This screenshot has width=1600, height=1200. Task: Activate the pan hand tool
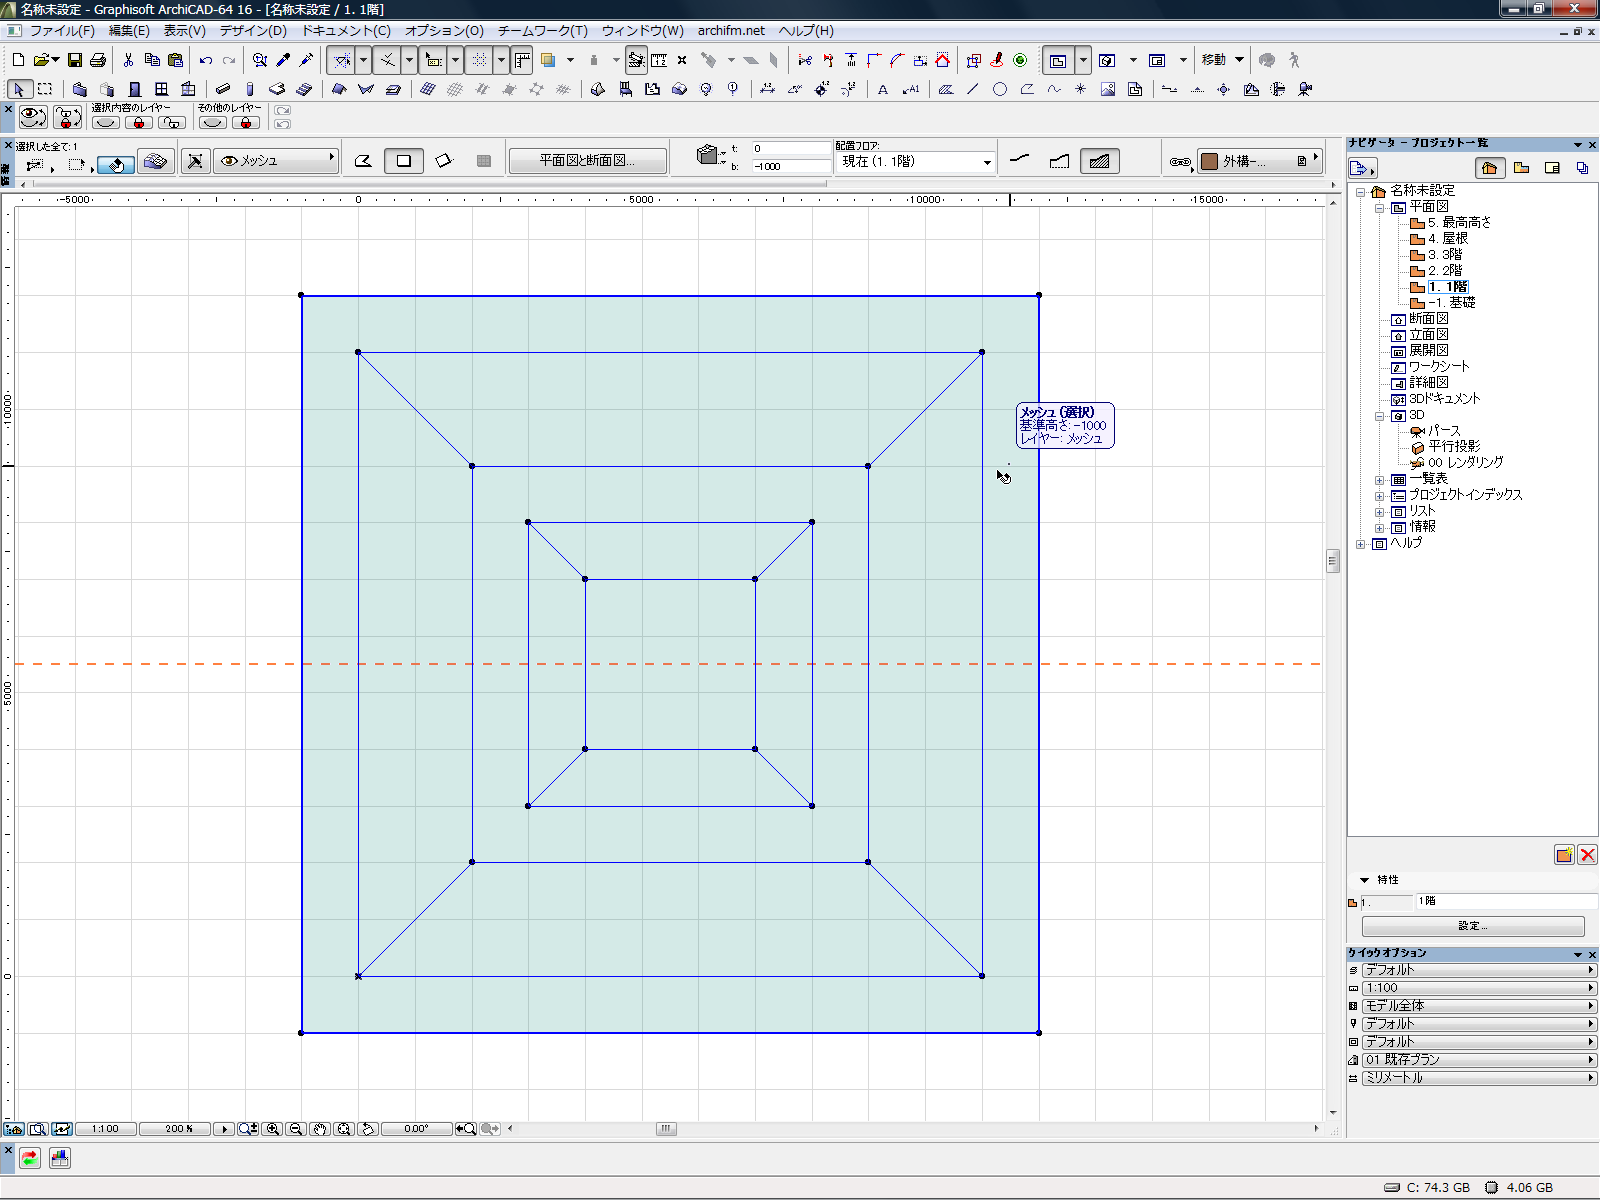[x=319, y=1129]
